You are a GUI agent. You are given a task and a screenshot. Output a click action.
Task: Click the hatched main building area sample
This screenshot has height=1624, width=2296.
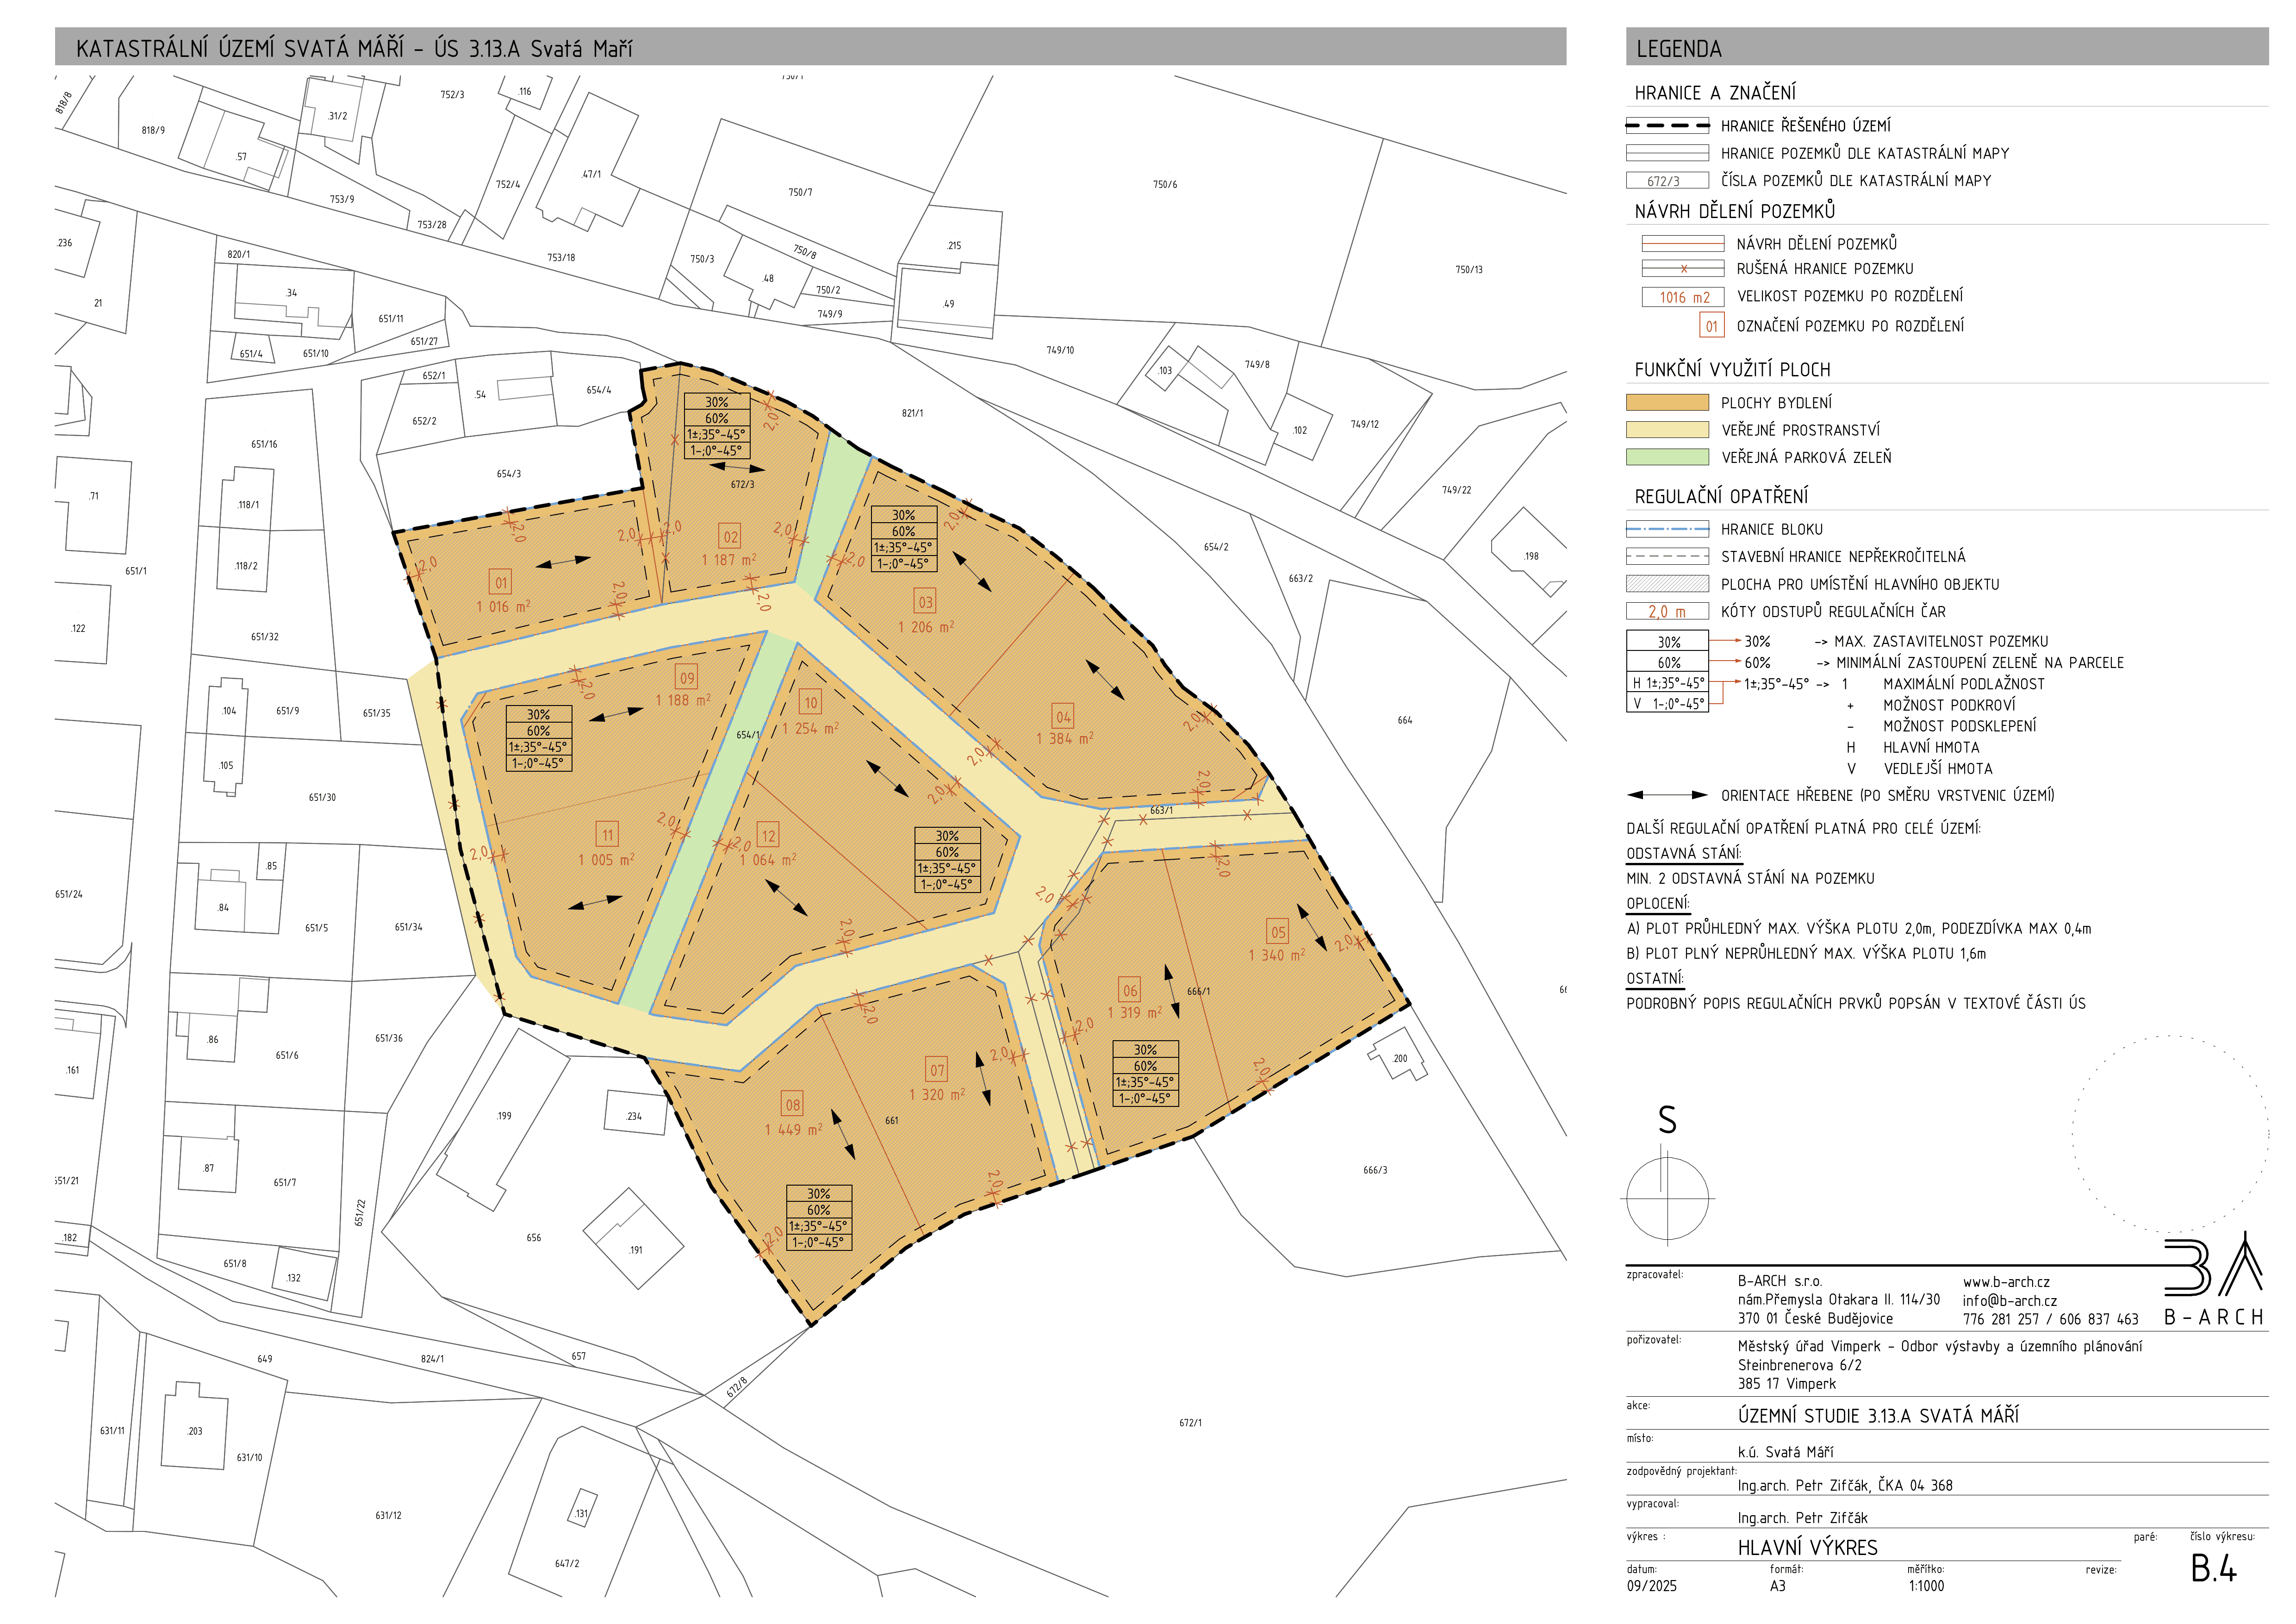[x=1667, y=584]
